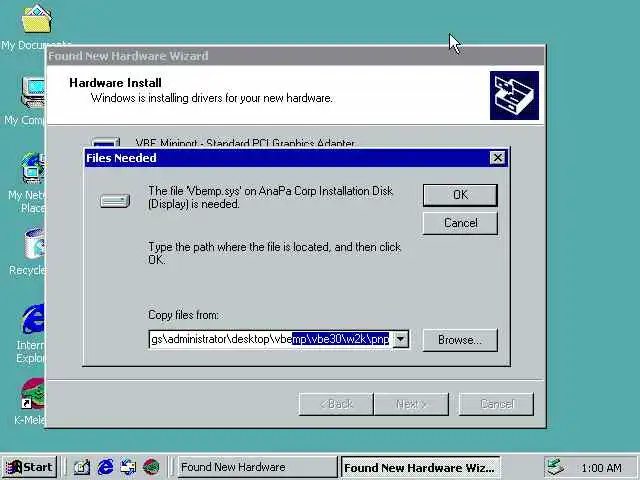Open the Start menu
Viewport: 640px width, 480px height.
29,467
